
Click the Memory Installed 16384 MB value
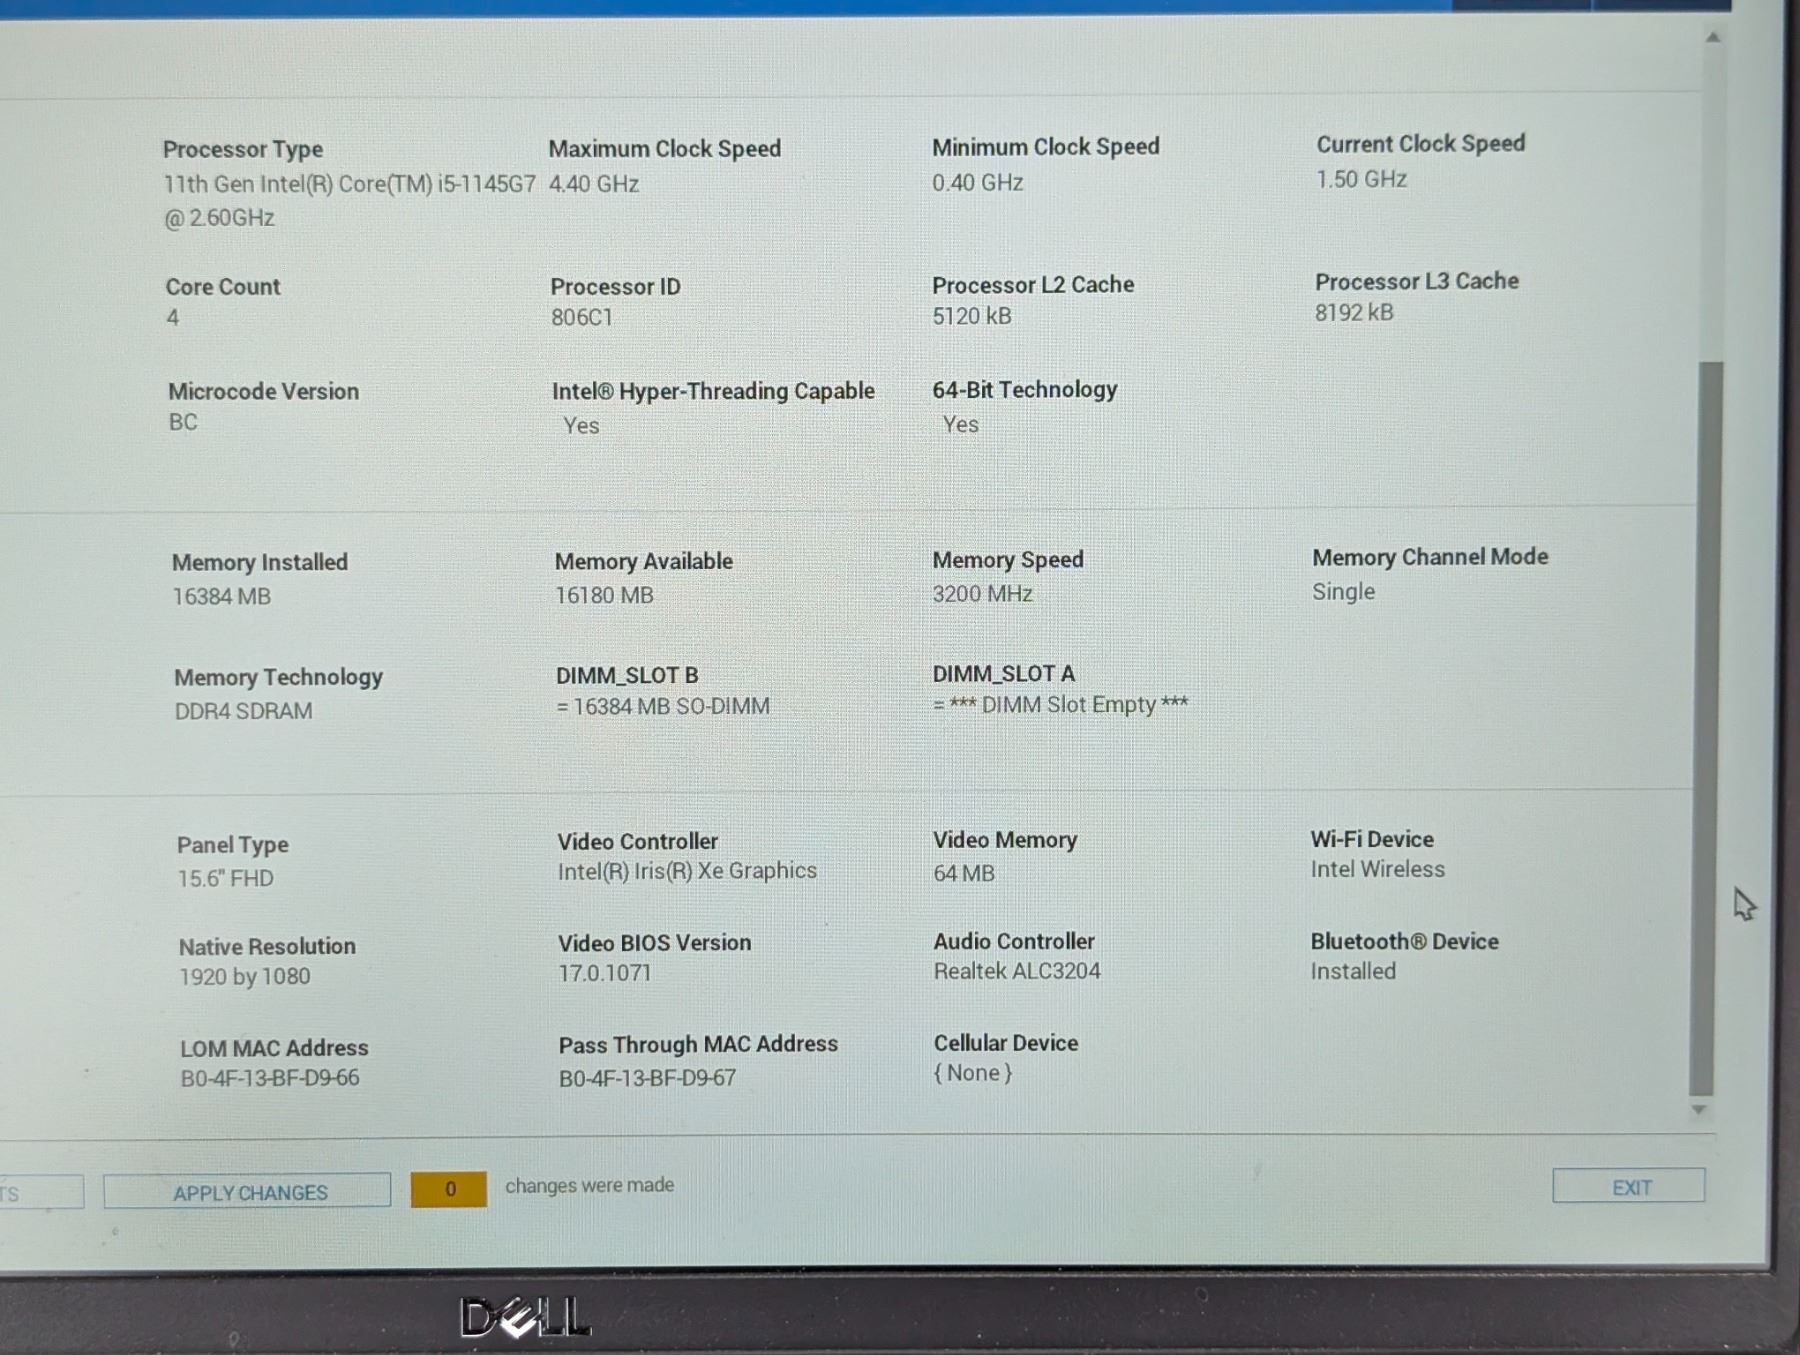tap(221, 597)
